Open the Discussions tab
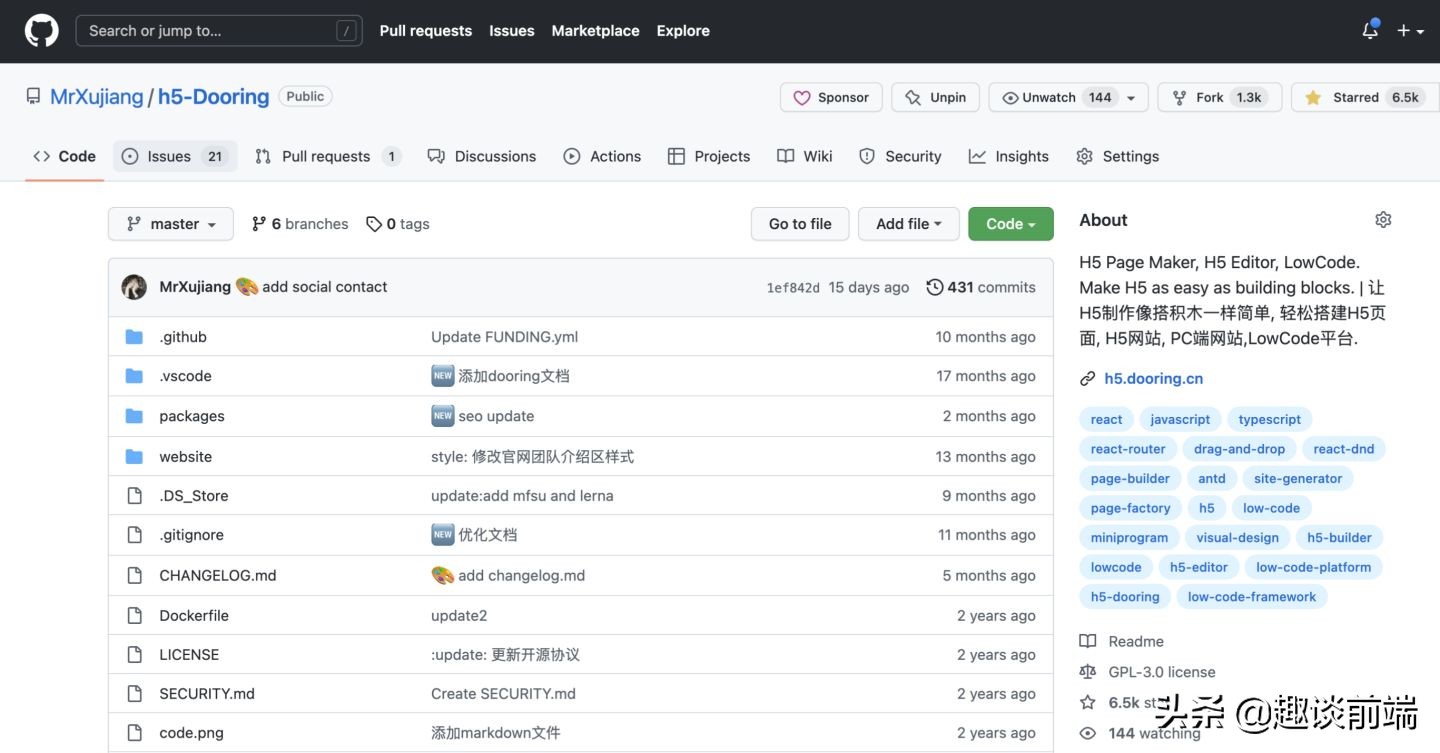The image size is (1440, 753). coord(482,156)
